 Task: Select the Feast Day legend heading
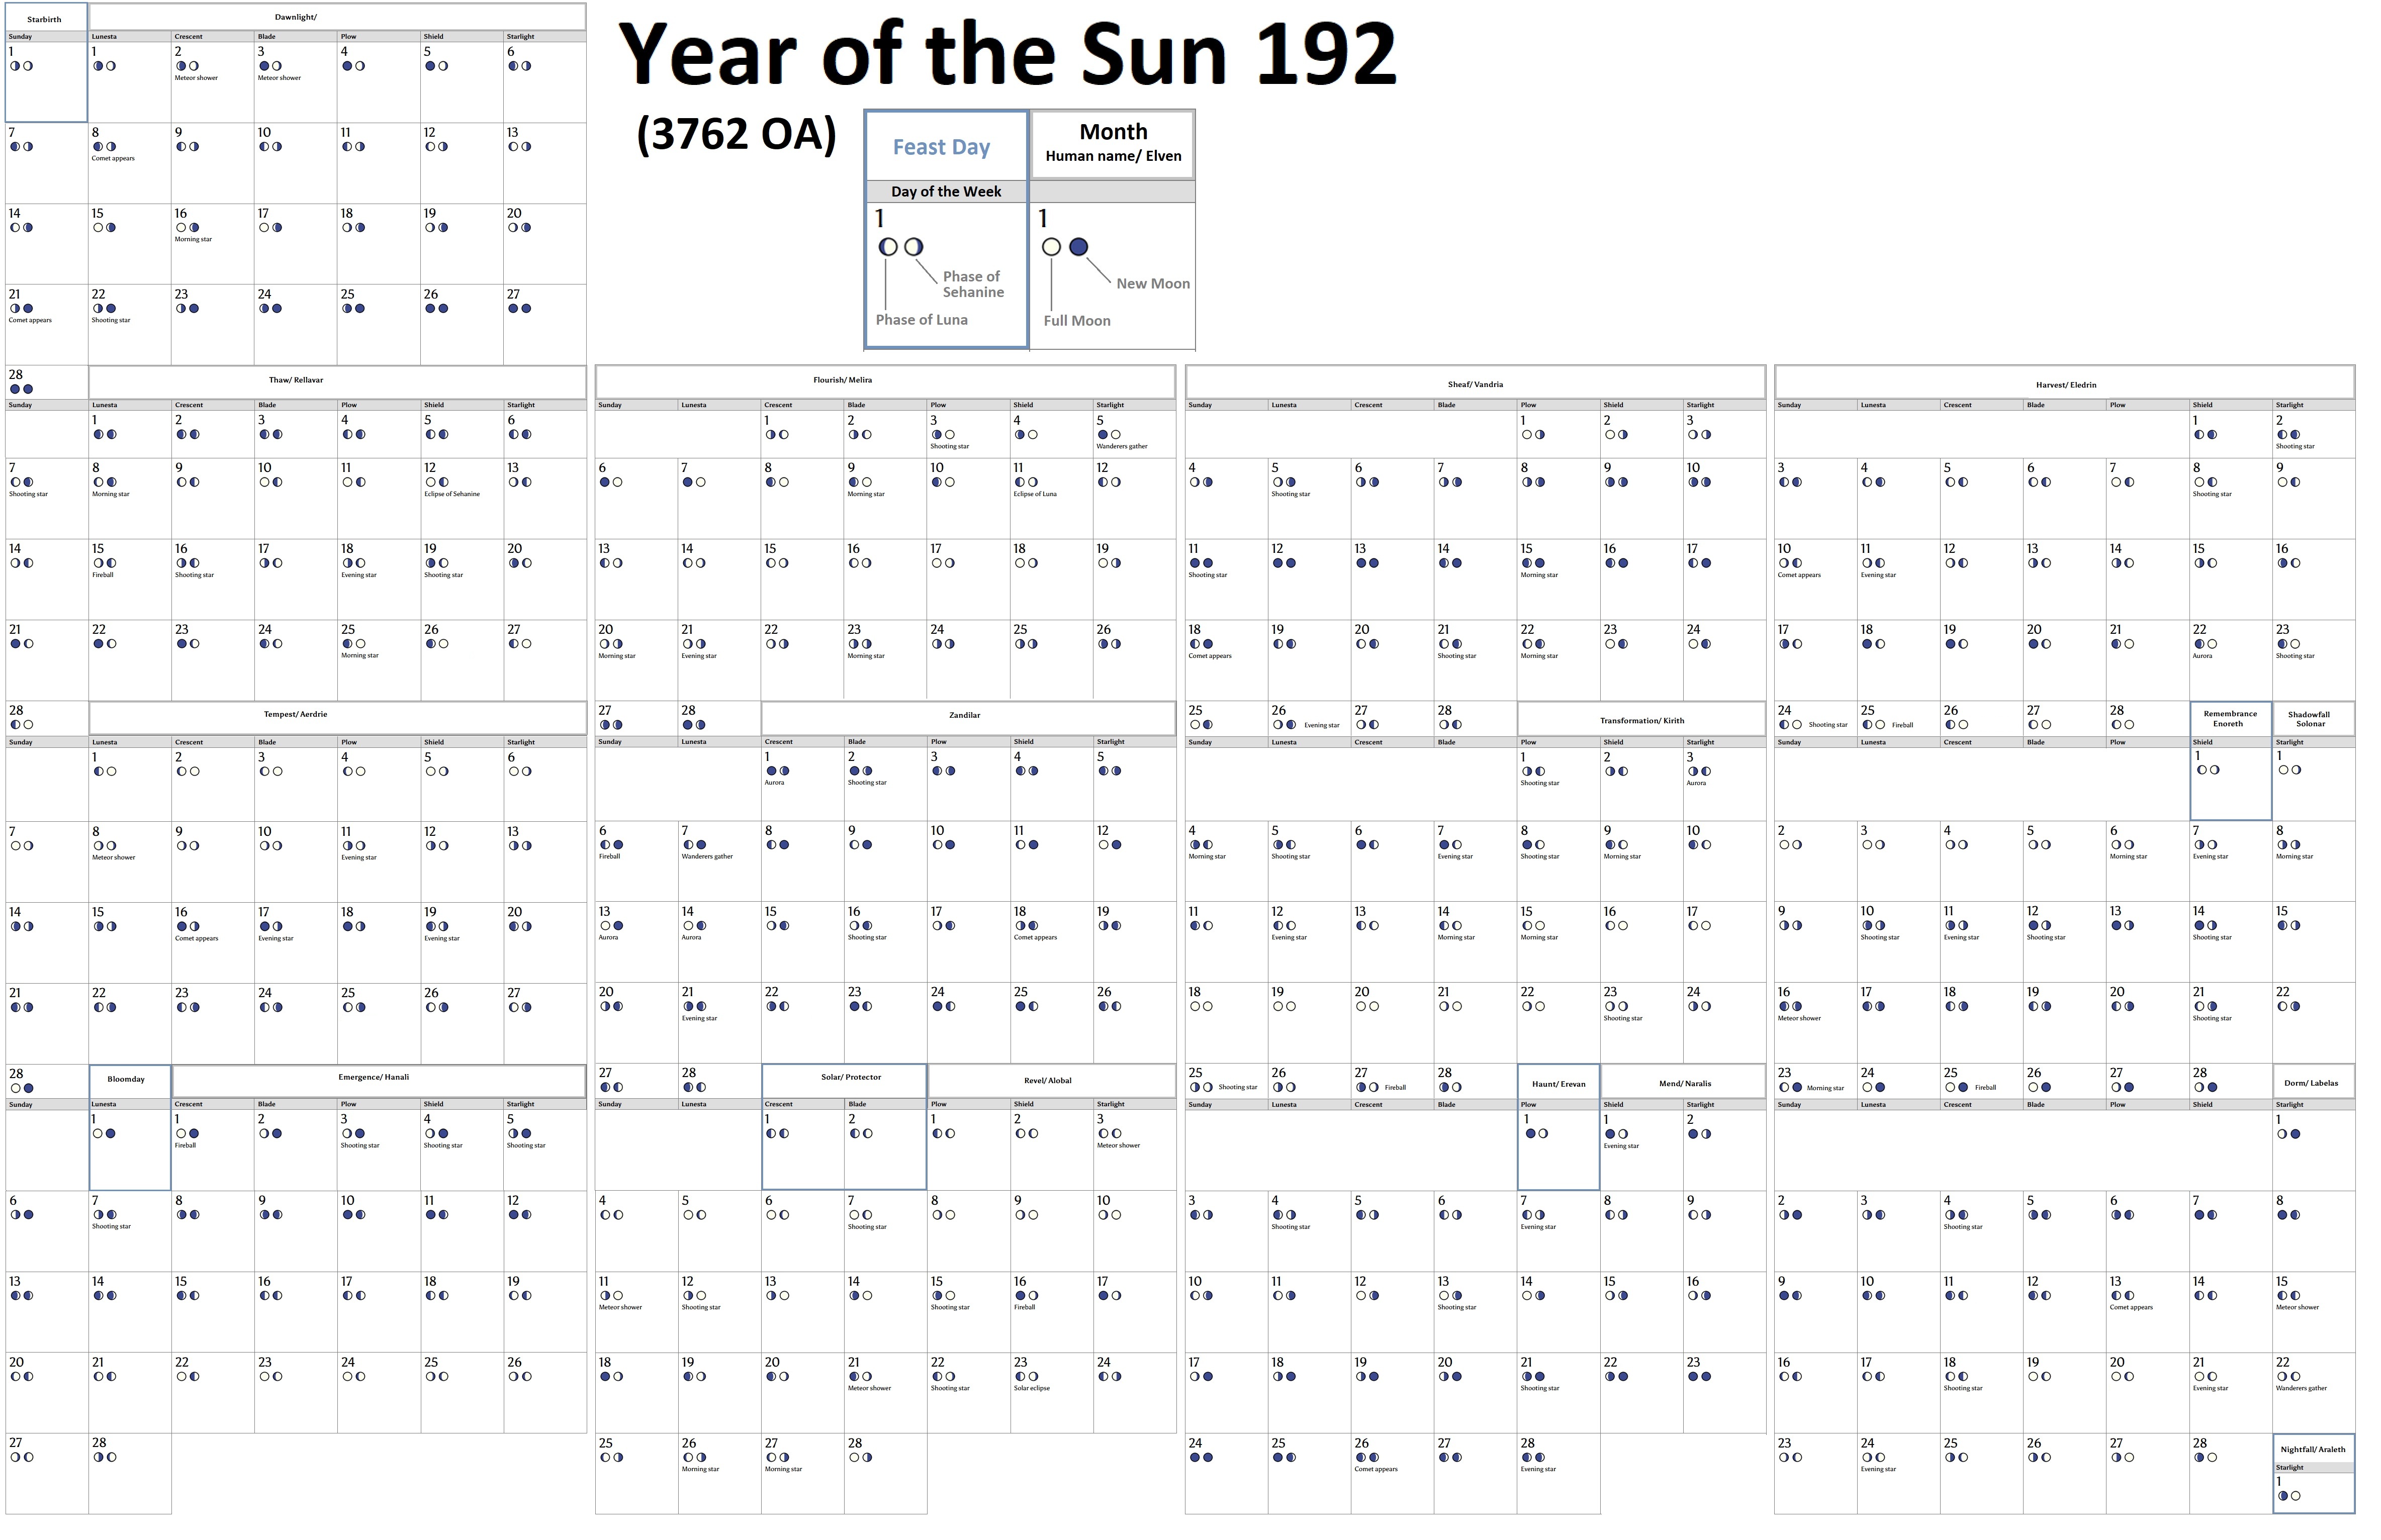pyautogui.click(x=941, y=147)
